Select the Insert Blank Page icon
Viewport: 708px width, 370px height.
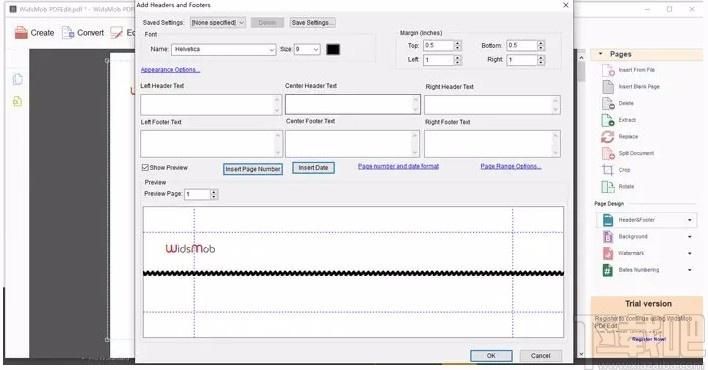pos(608,87)
